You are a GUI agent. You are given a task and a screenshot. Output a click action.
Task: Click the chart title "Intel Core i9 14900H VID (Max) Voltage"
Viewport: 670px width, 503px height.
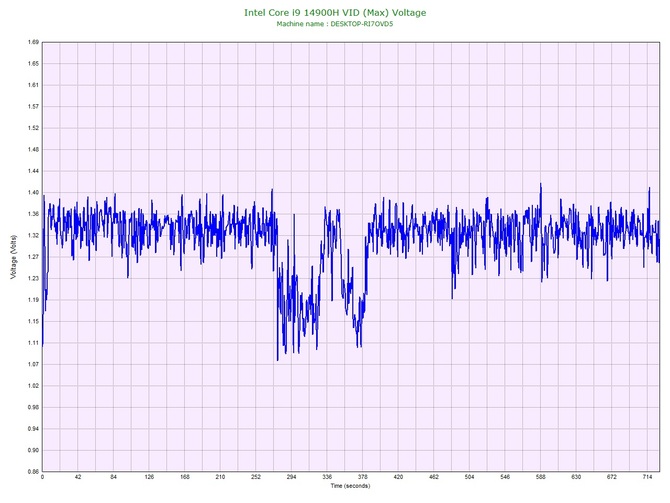click(335, 13)
